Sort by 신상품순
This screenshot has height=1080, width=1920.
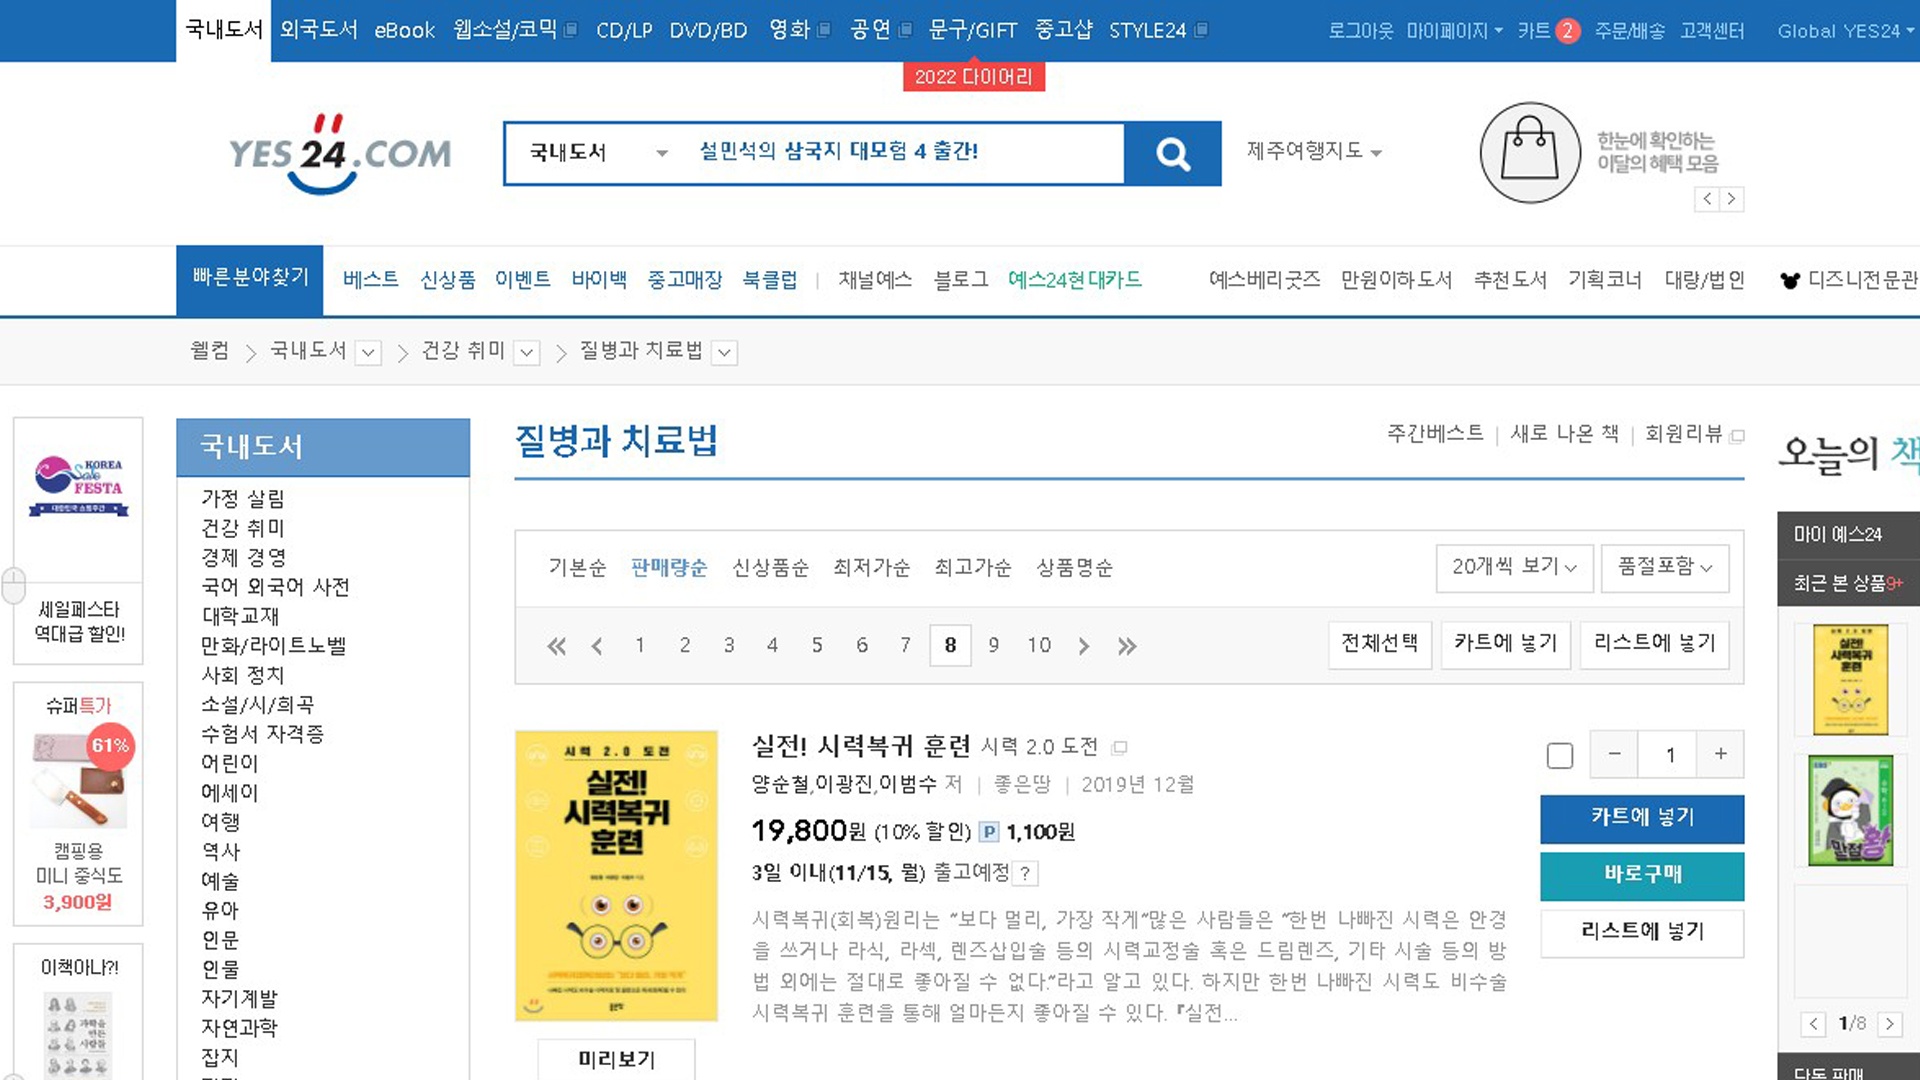[770, 568]
